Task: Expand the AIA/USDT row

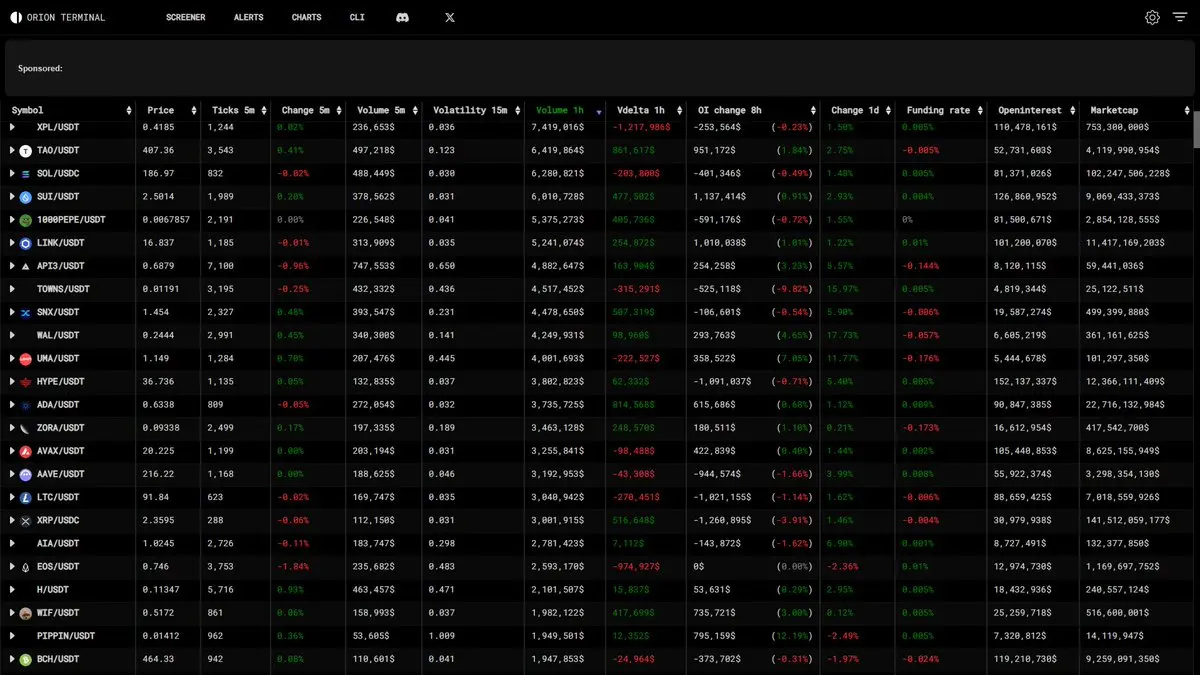Action: 12,543
